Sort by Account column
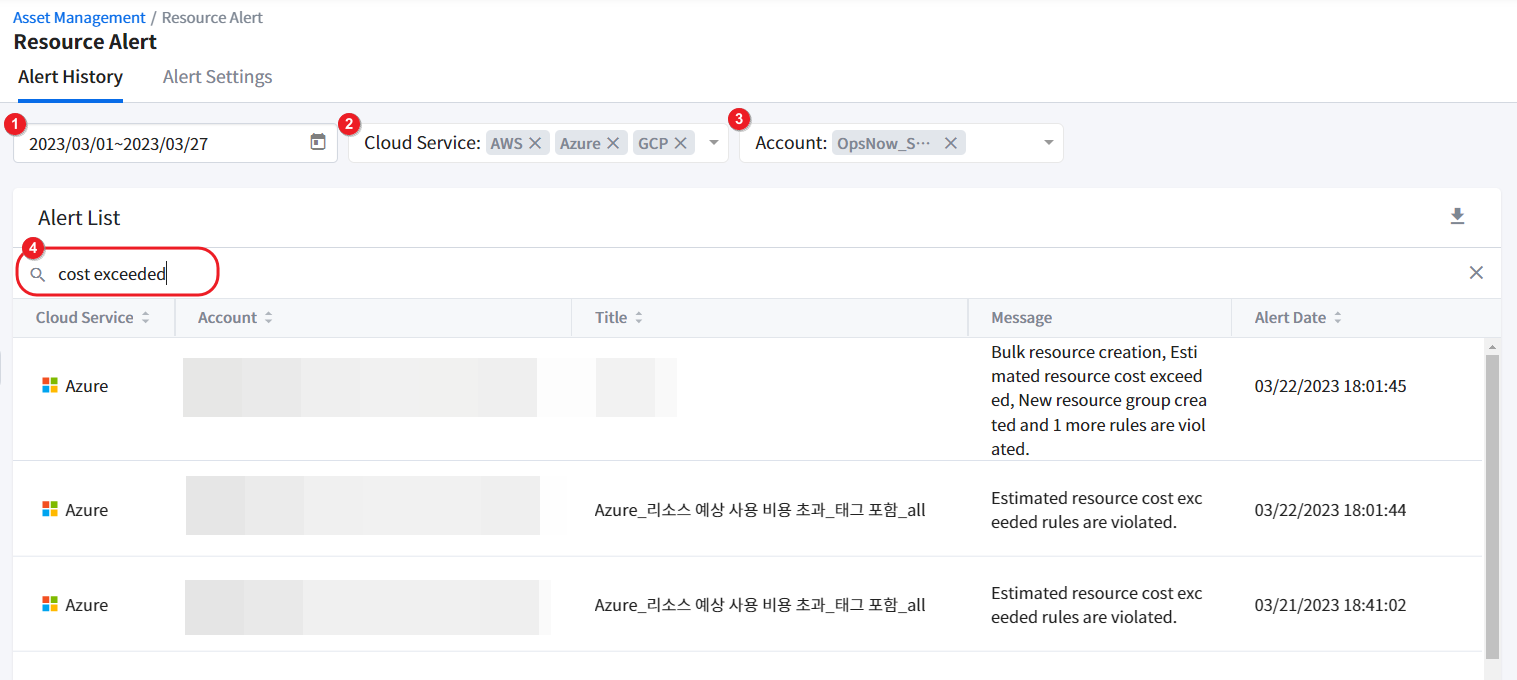 click(x=268, y=318)
